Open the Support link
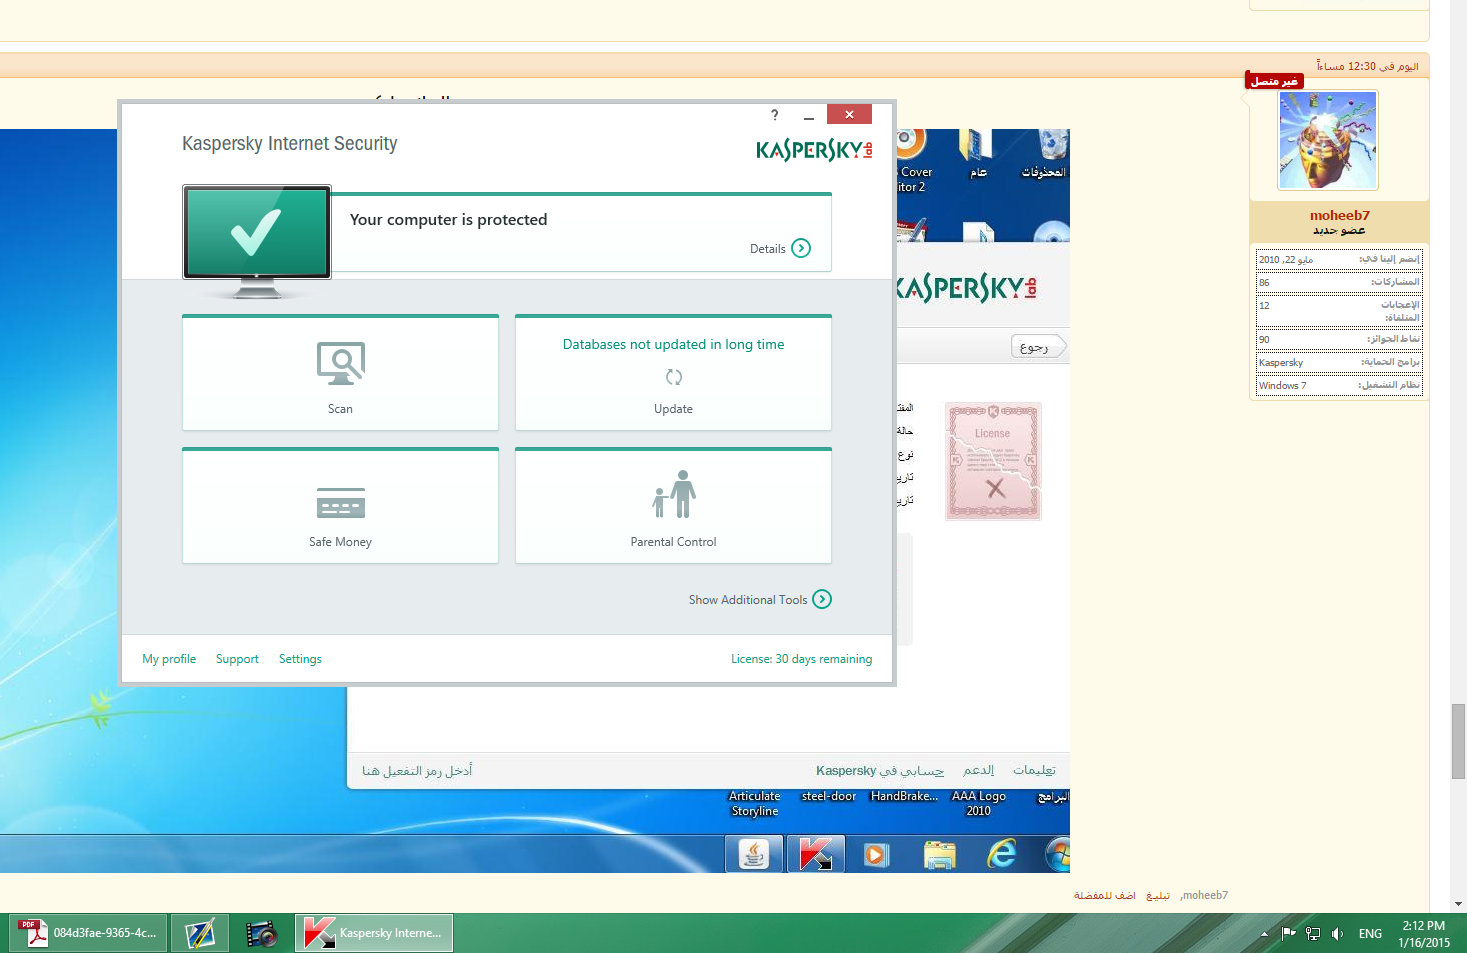The width and height of the screenshot is (1467, 953). (237, 659)
